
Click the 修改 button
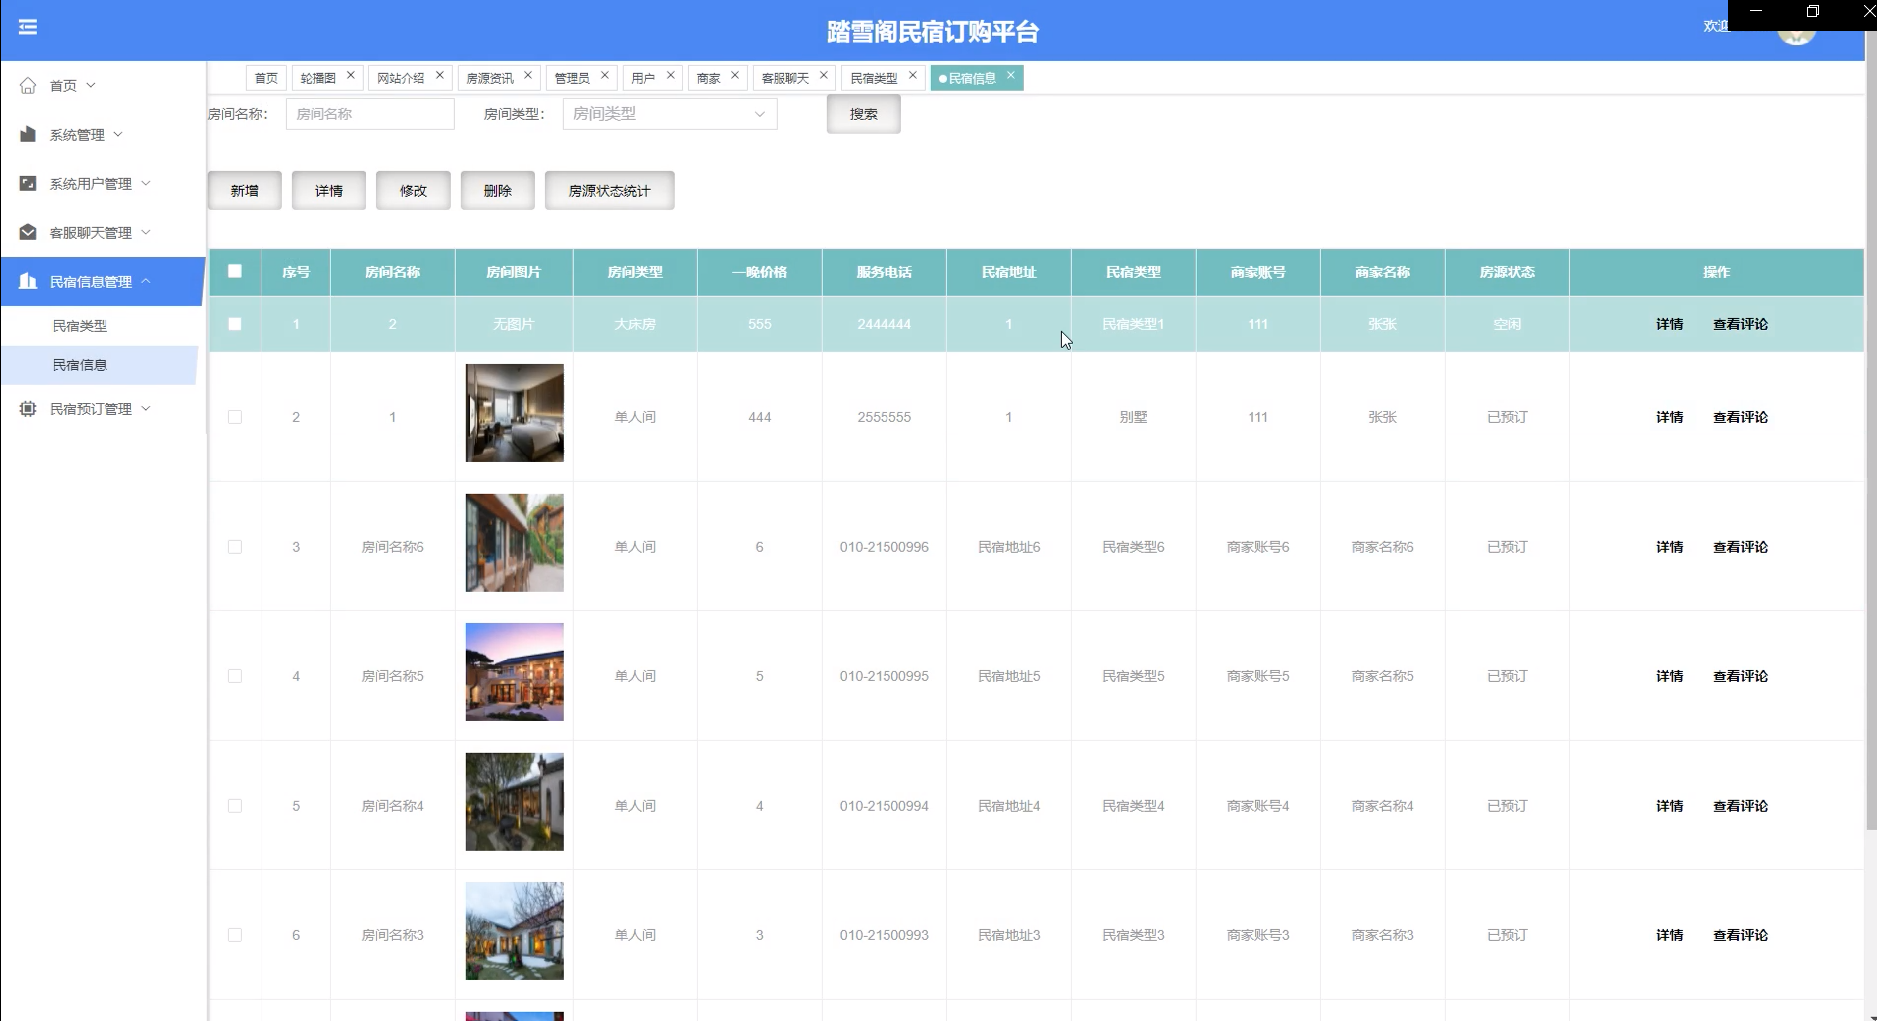(x=413, y=190)
